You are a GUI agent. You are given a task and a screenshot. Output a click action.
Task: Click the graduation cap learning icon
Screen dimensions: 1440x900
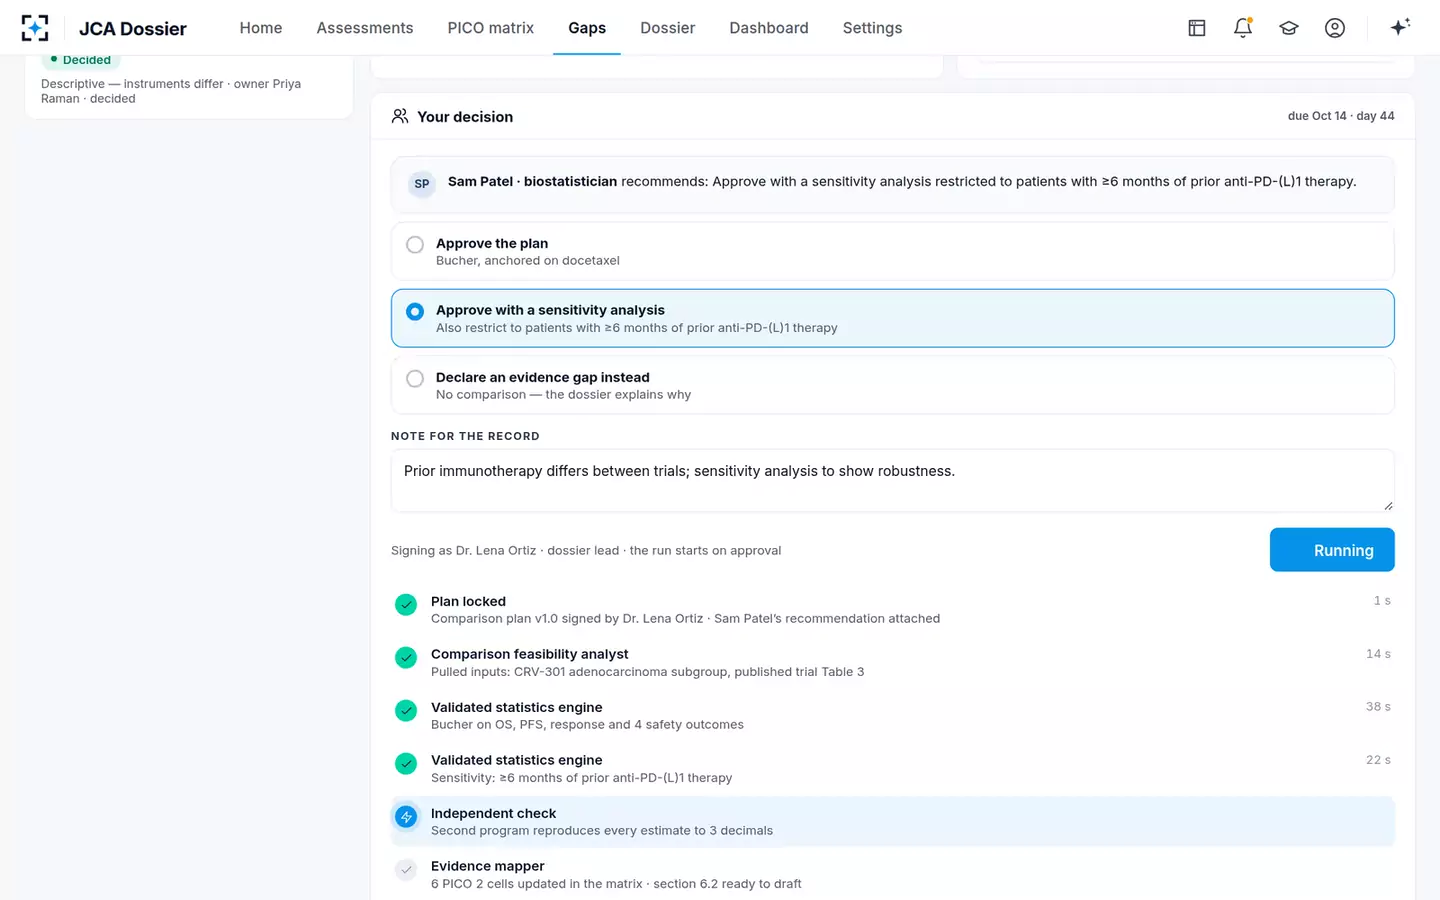tap(1289, 28)
